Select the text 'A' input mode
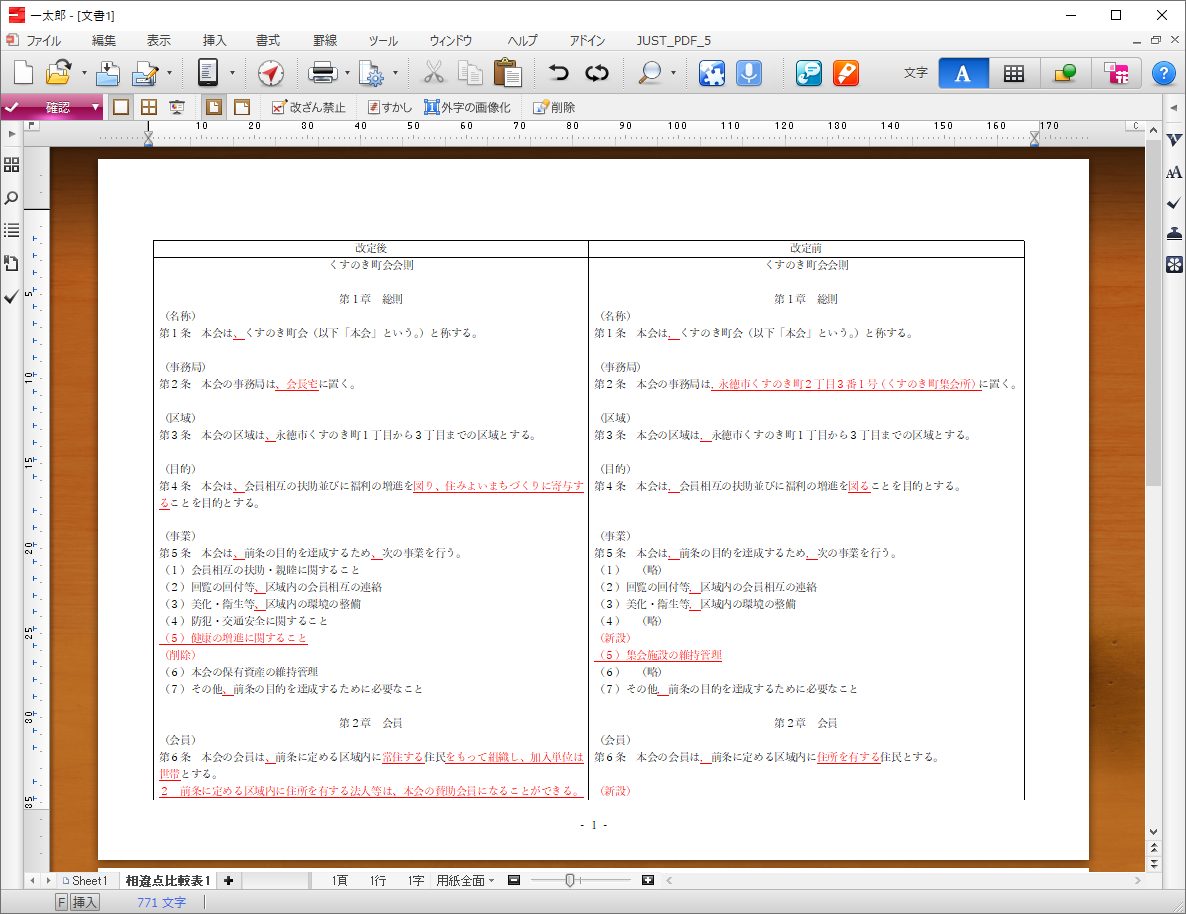1186x914 pixels. [x=963, y=73]
